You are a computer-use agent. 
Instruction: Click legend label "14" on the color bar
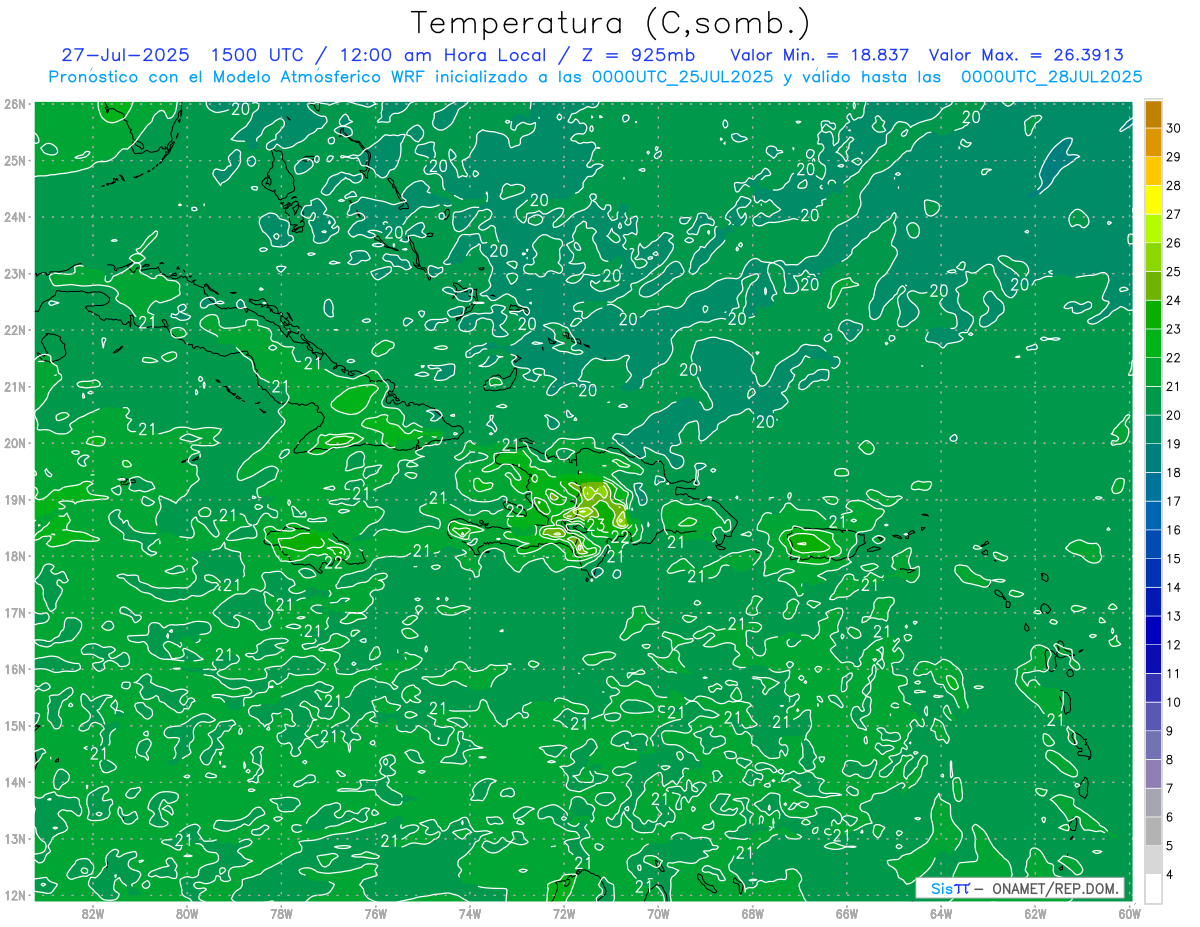(1174, 587)
